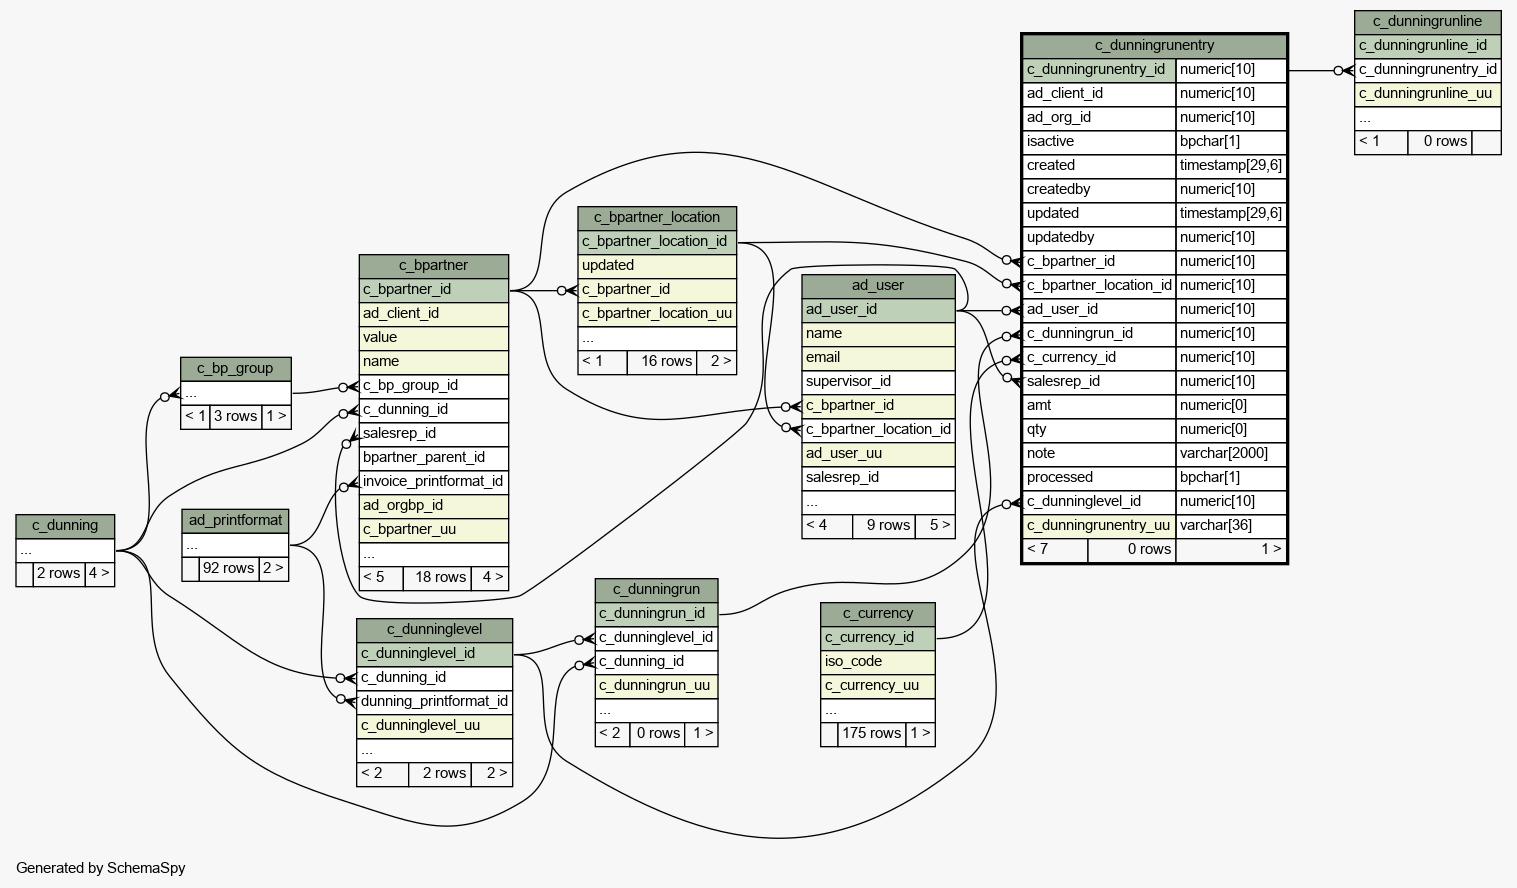Click the Generated by SchemaSpy footer text
The height and width of the screenshot is (888, 1517).
tap(100, 868)
